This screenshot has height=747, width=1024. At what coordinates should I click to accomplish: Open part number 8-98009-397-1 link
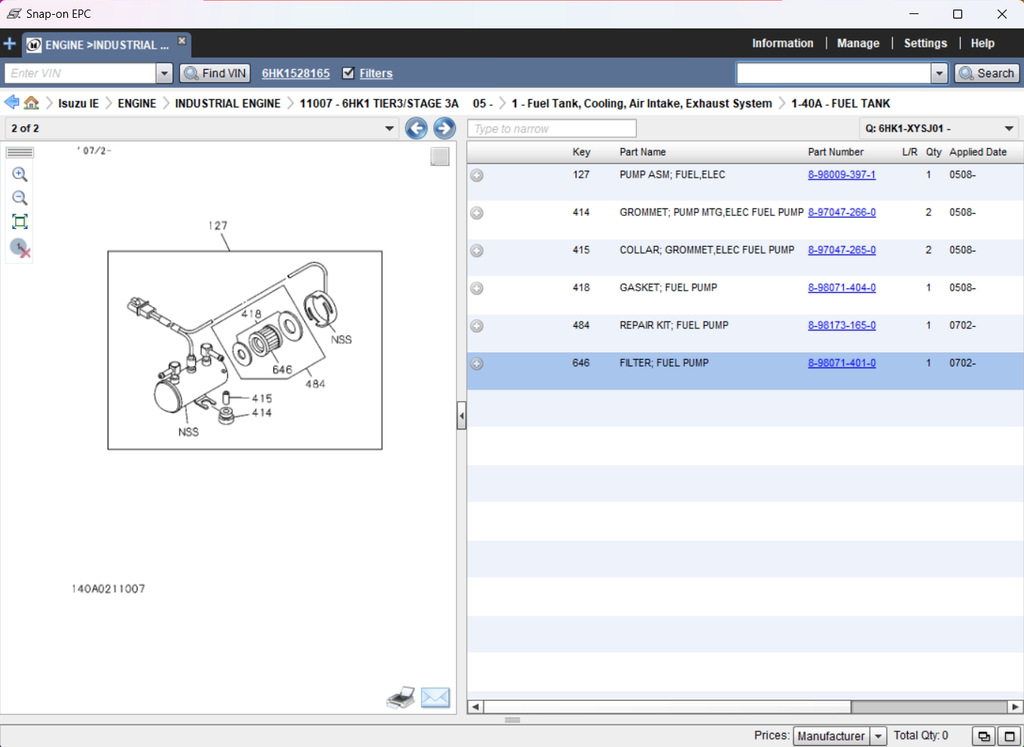tap(842, 174)
